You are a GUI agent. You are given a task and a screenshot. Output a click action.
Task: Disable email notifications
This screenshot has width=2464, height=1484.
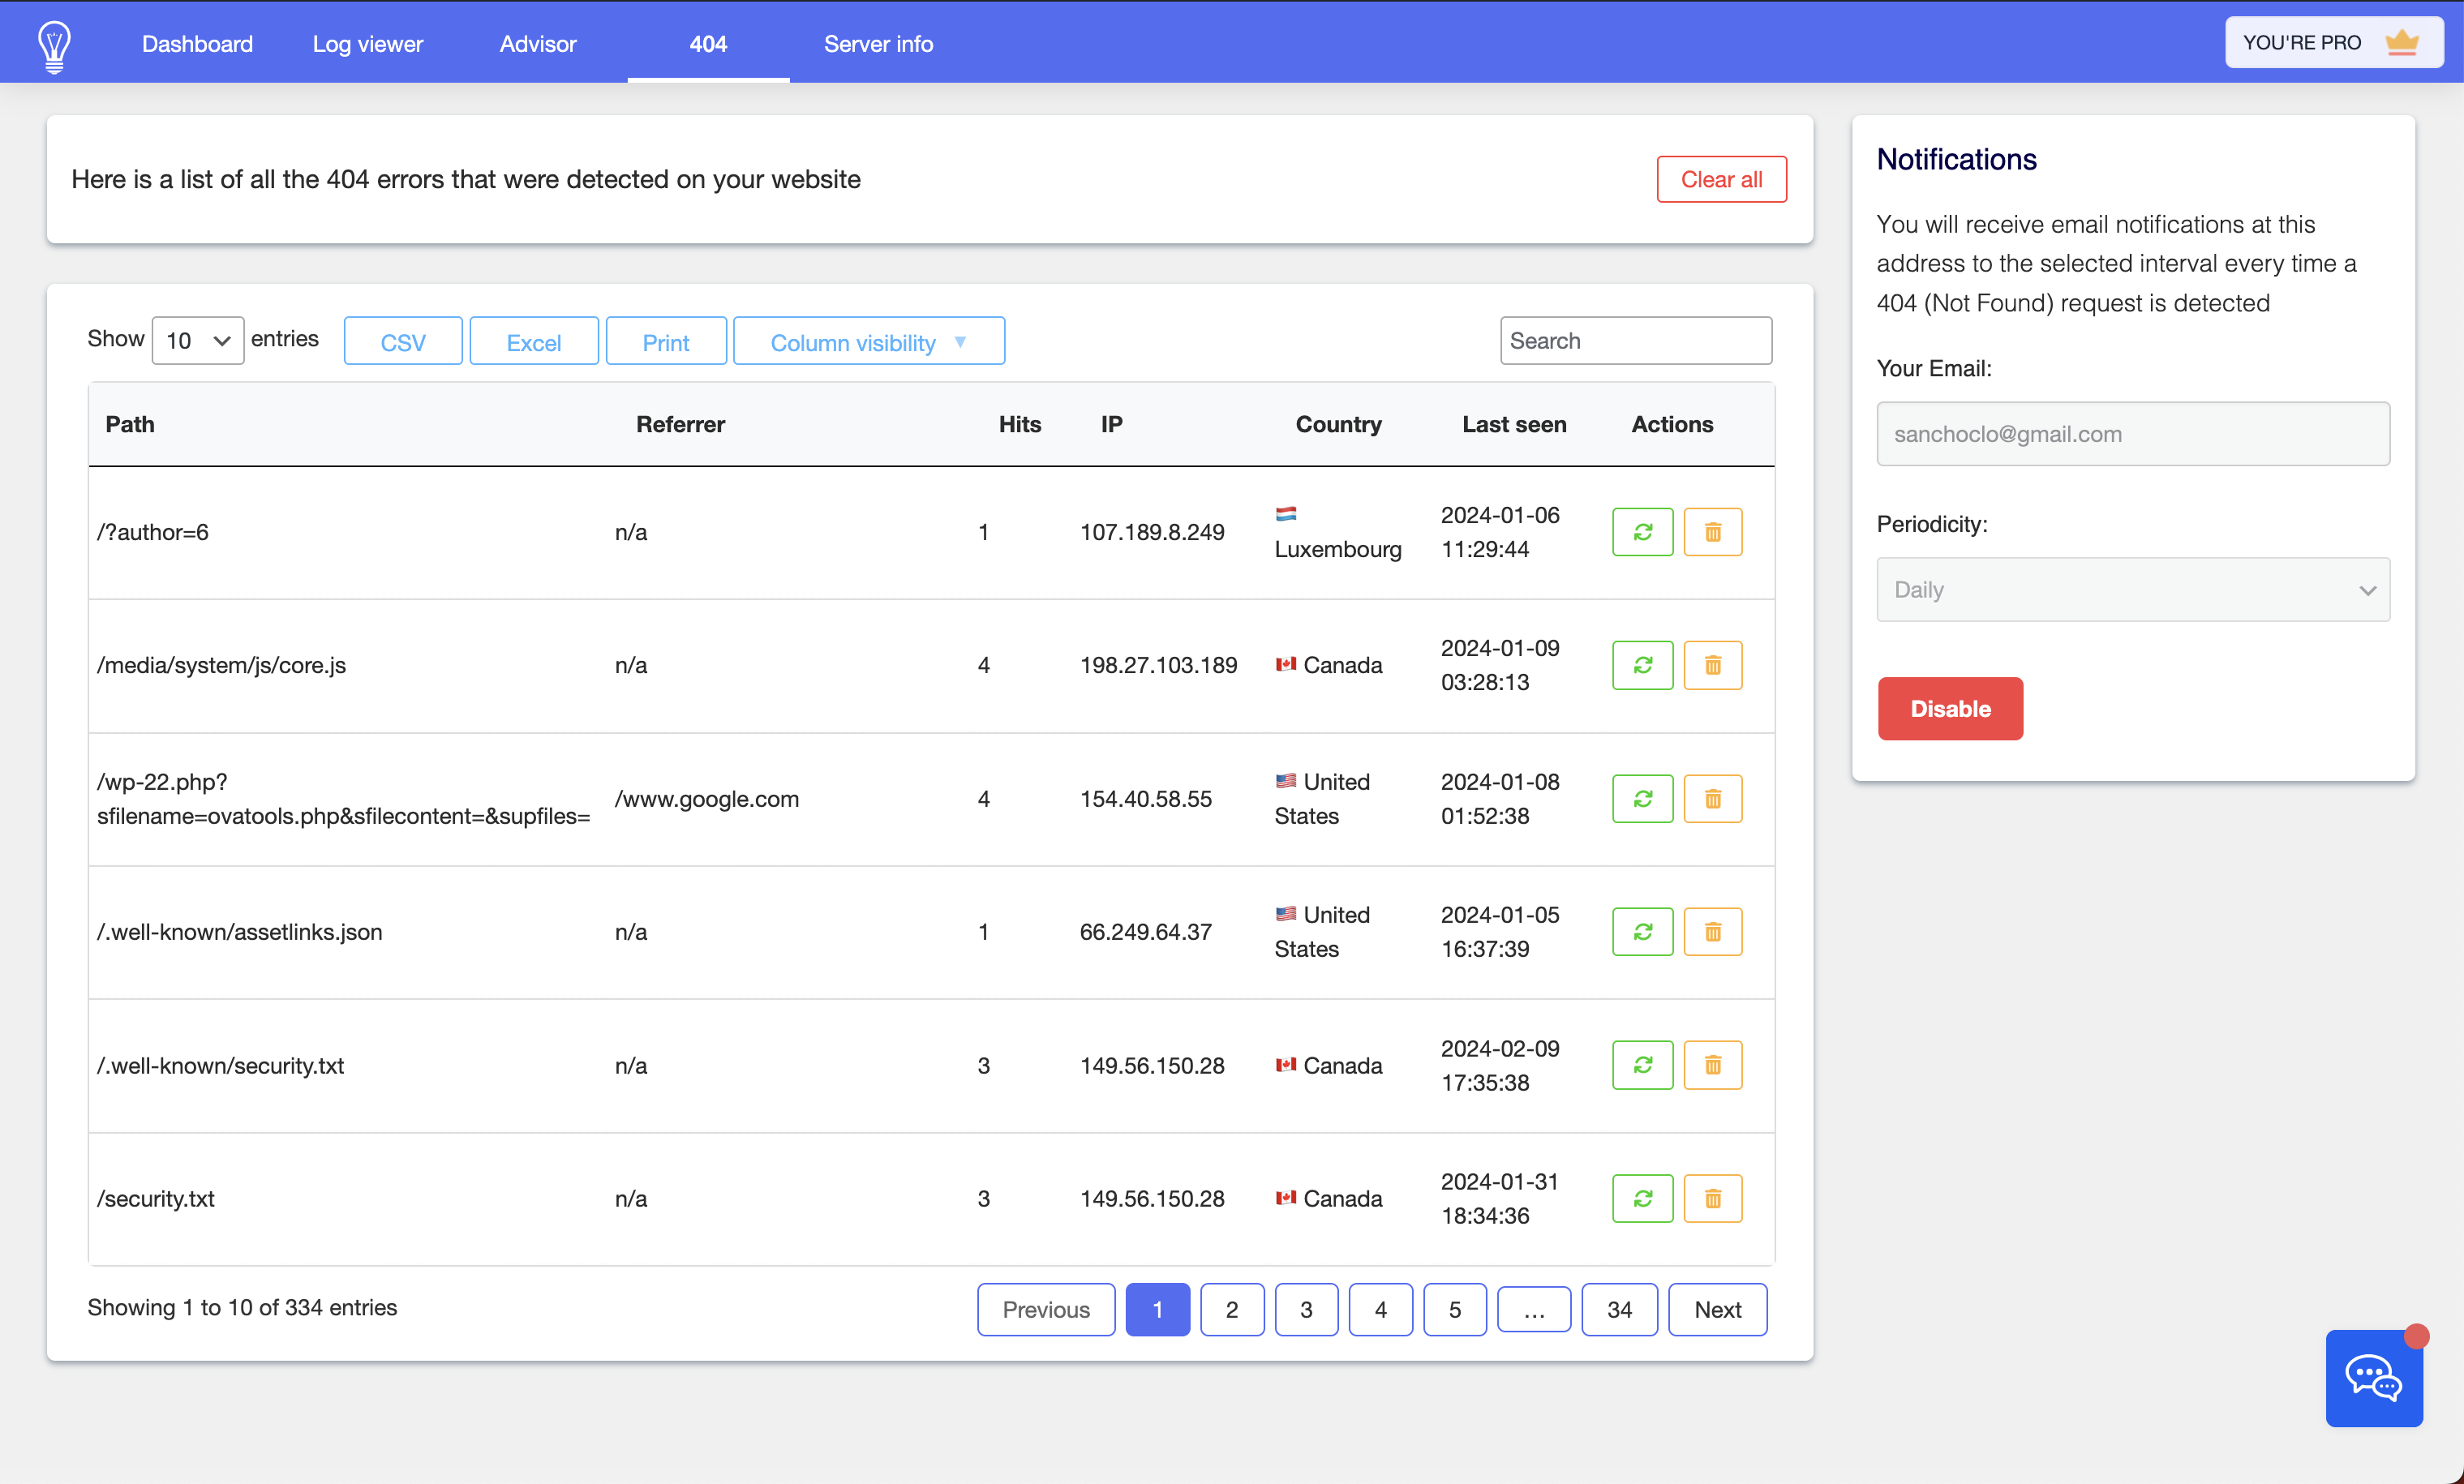tap(1950, 708)
